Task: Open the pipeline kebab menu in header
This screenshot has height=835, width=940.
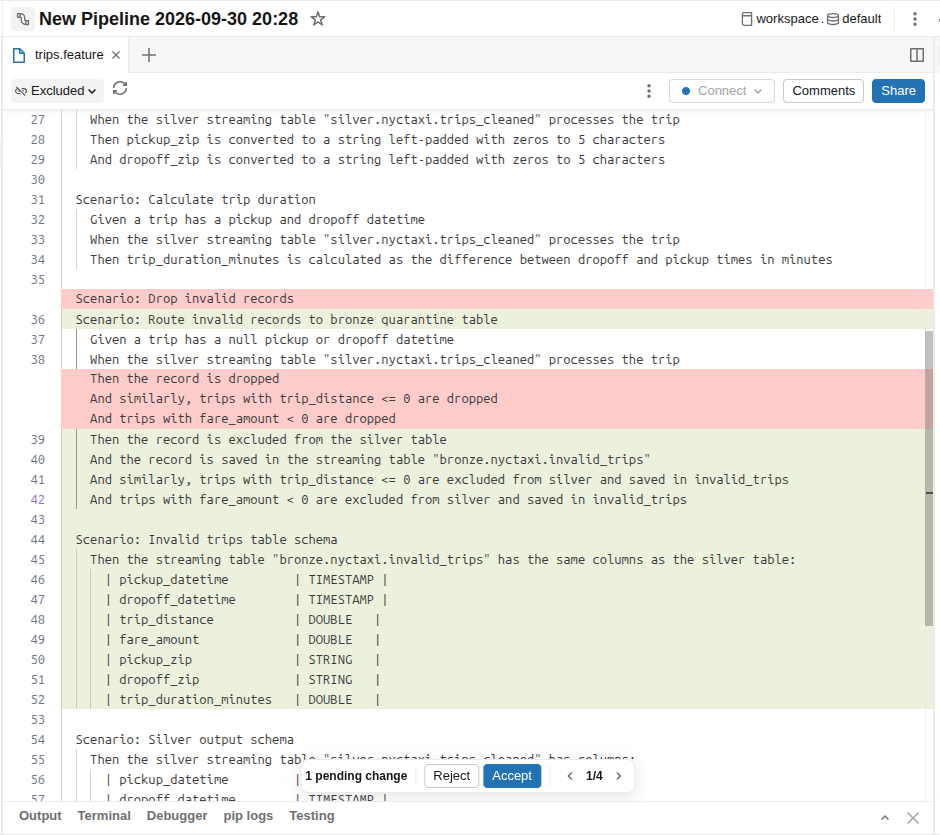Action: (x=914, y=19)
